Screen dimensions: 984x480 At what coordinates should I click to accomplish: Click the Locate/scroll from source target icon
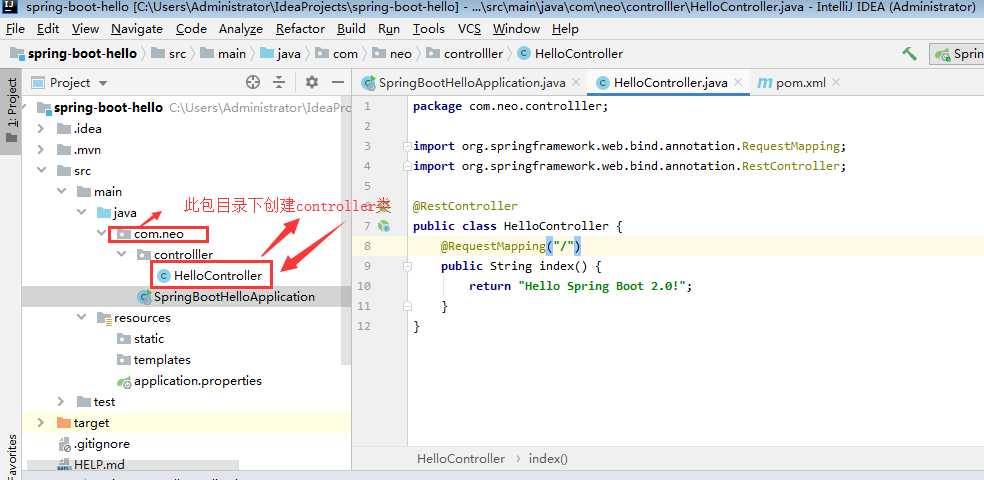point(253,82)
